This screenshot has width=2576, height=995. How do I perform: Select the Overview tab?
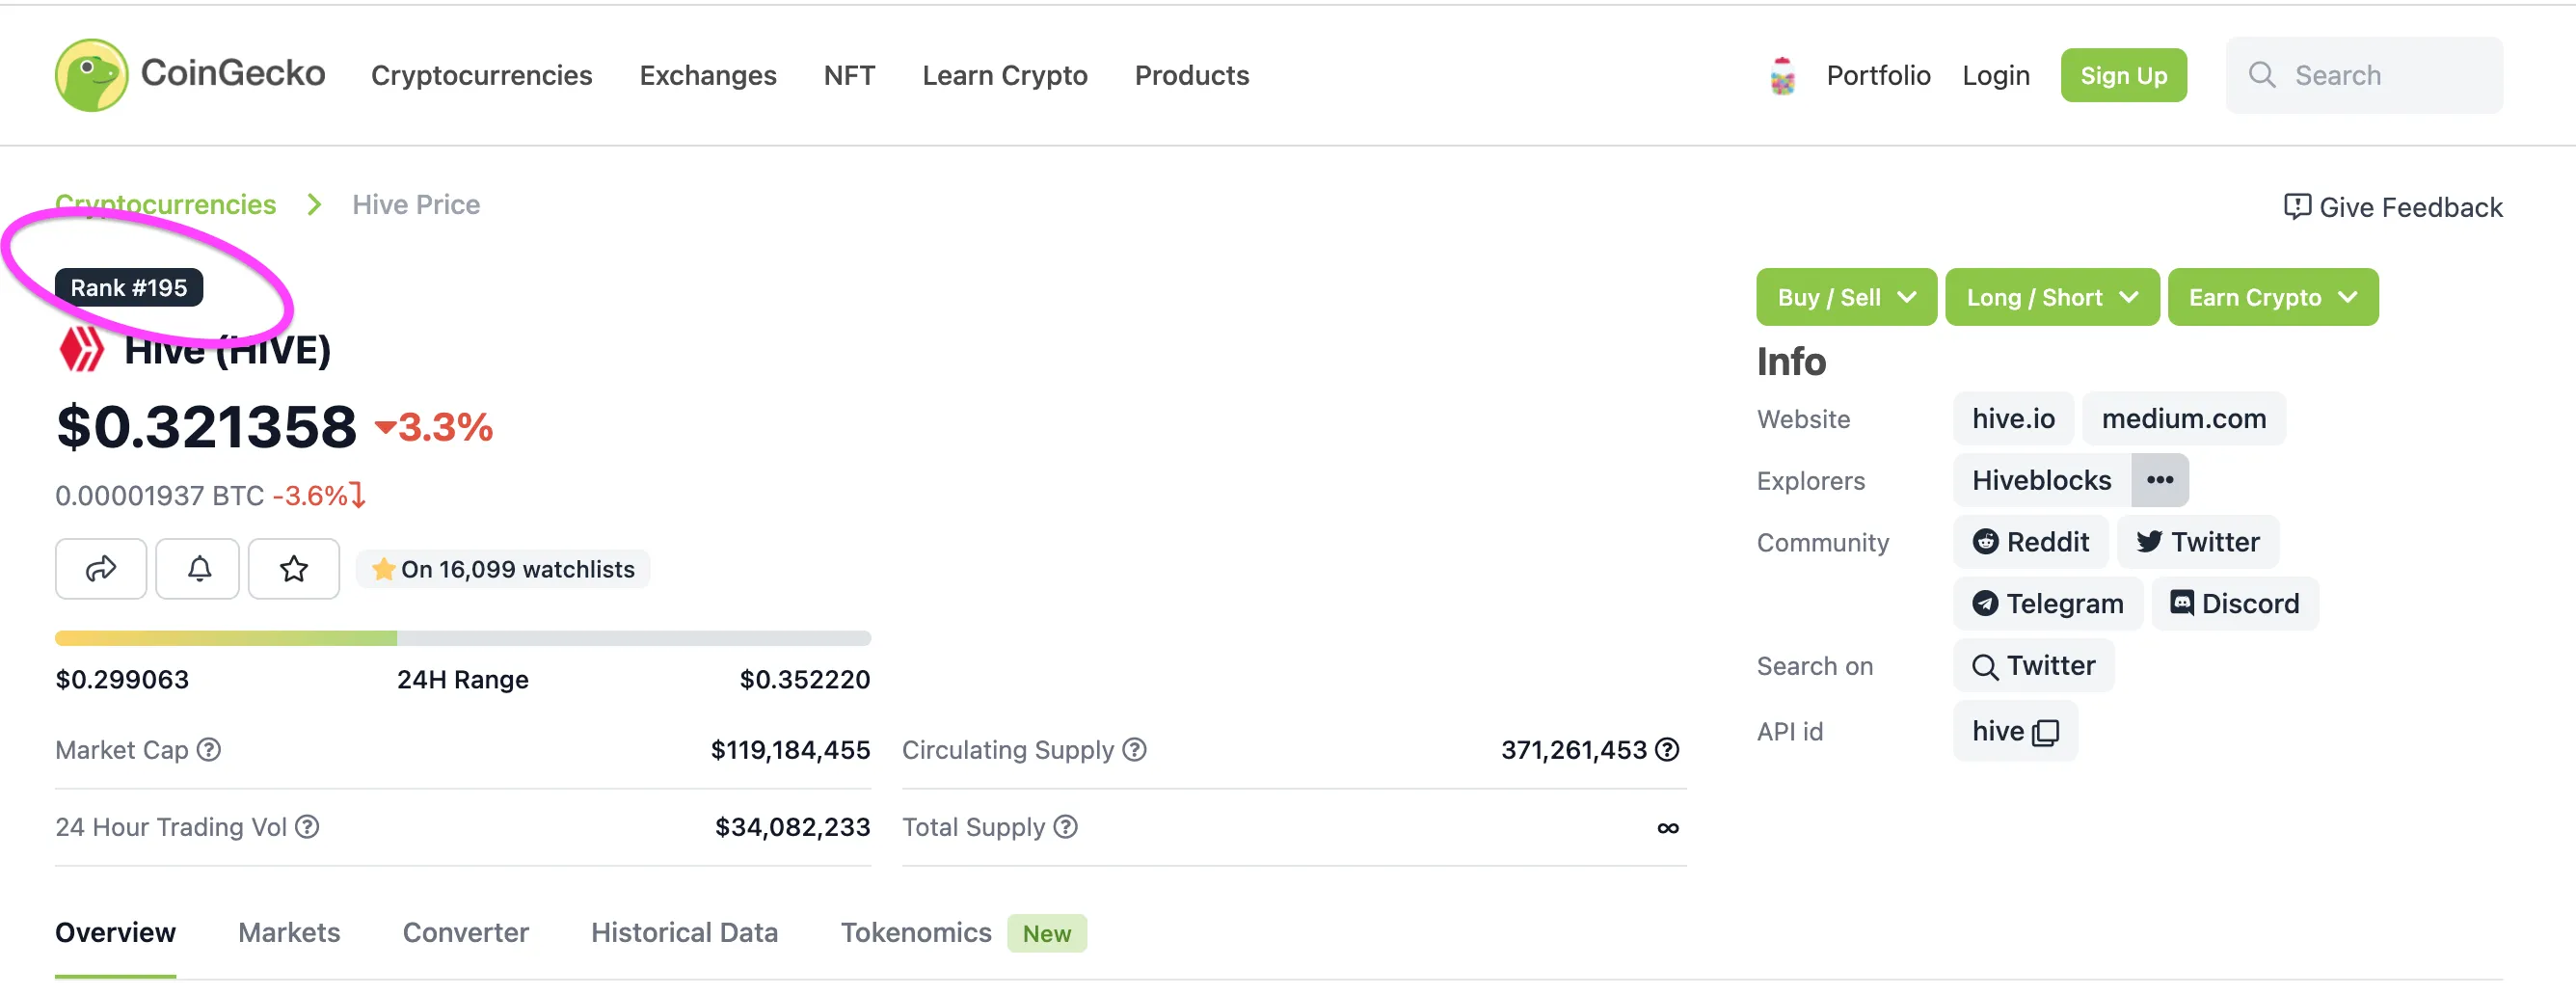(115, 932)
